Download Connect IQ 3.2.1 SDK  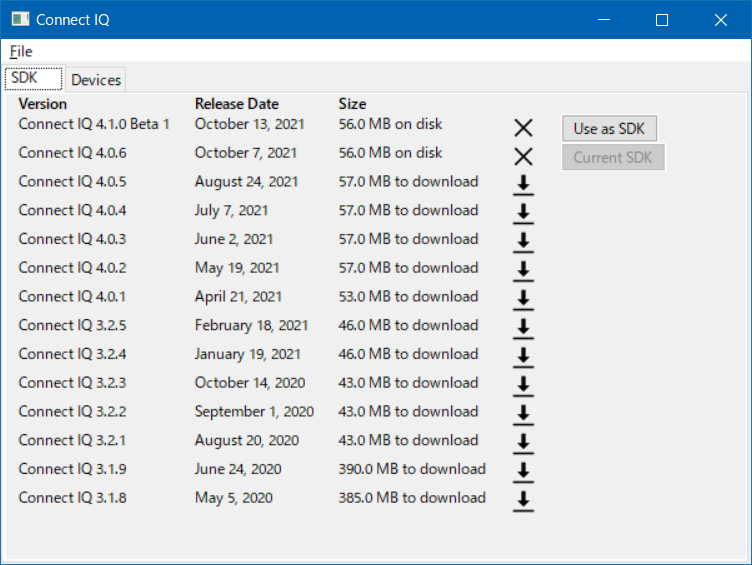click(x=523, y=444)
